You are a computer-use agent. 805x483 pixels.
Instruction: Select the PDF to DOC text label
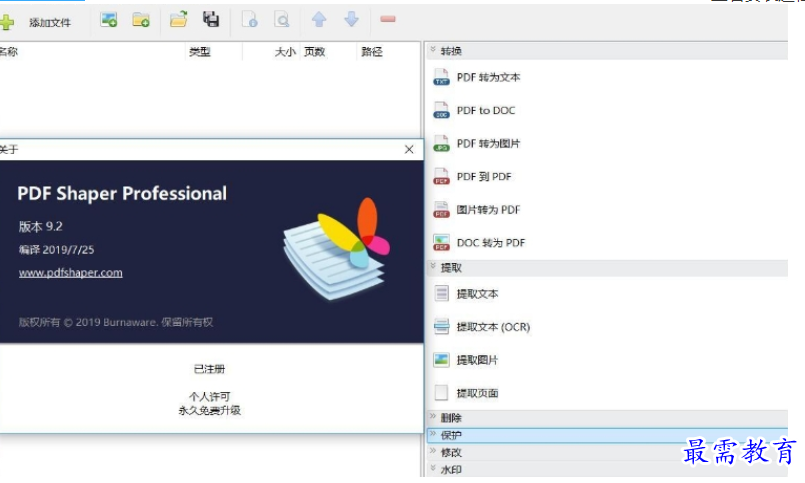pyautogui.click(x=486, y=110)
